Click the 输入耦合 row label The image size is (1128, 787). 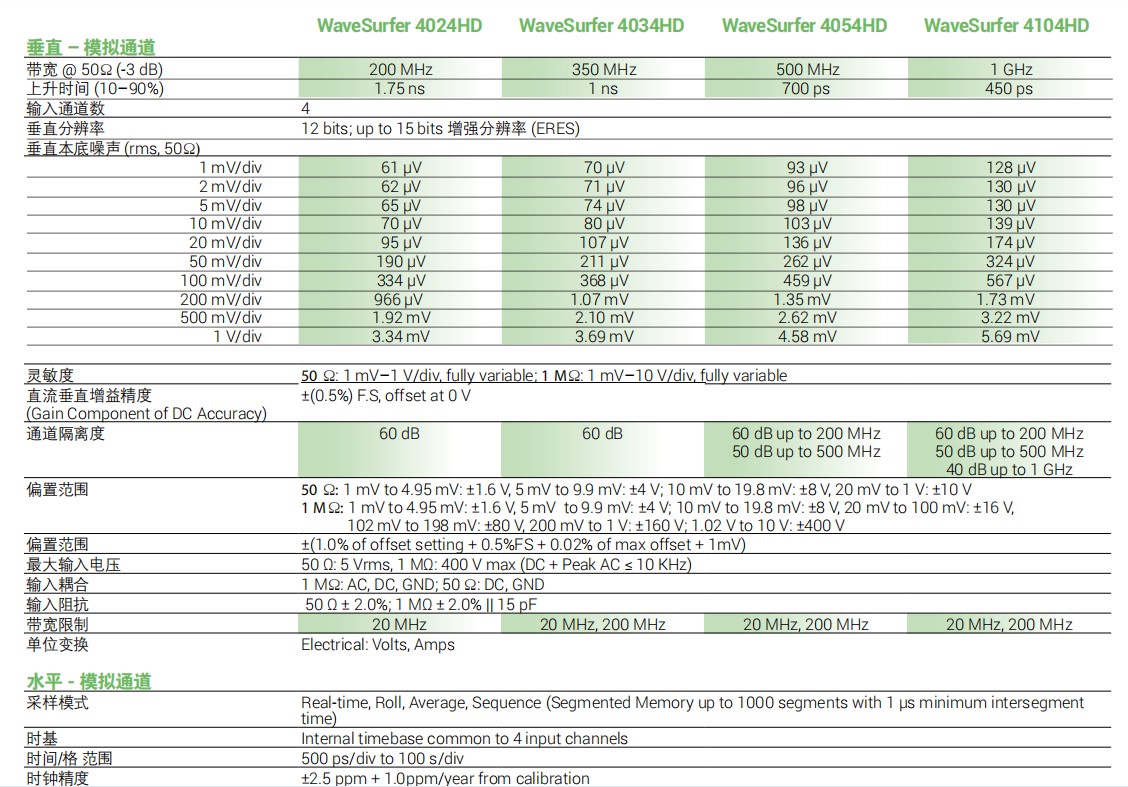[58, 585]
